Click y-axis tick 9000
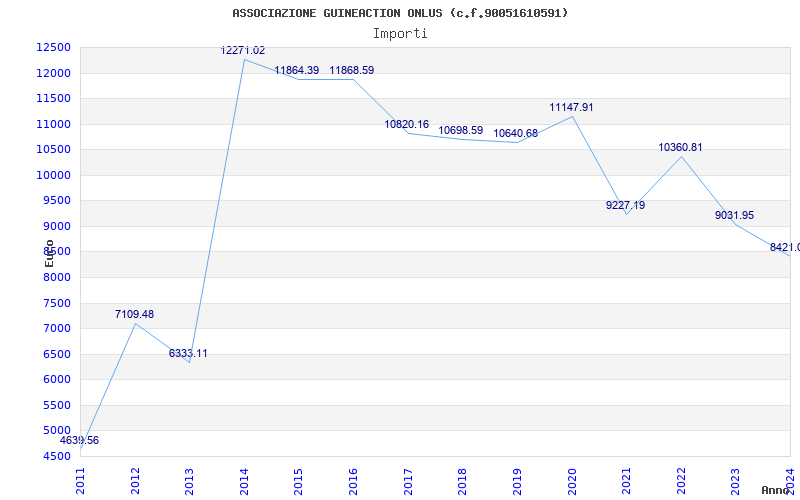This screenshot has height=500, width=800. 56,226
